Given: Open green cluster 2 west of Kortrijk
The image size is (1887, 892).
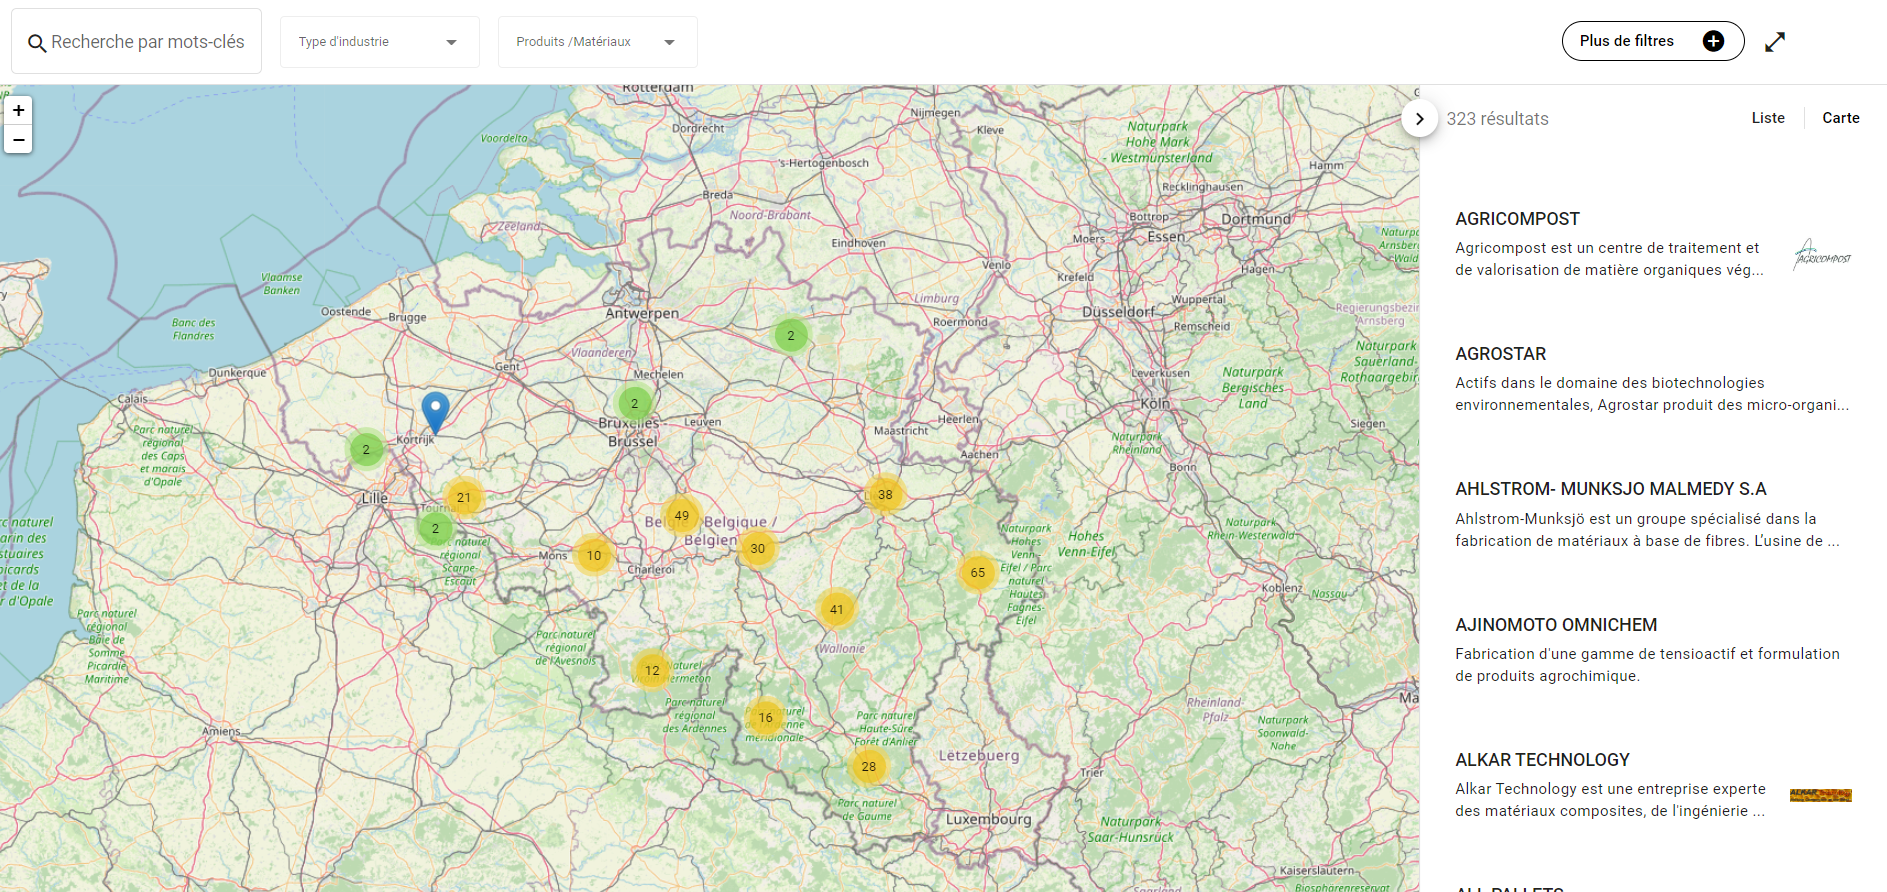Looking at the screenshot, I should [366, 449].
